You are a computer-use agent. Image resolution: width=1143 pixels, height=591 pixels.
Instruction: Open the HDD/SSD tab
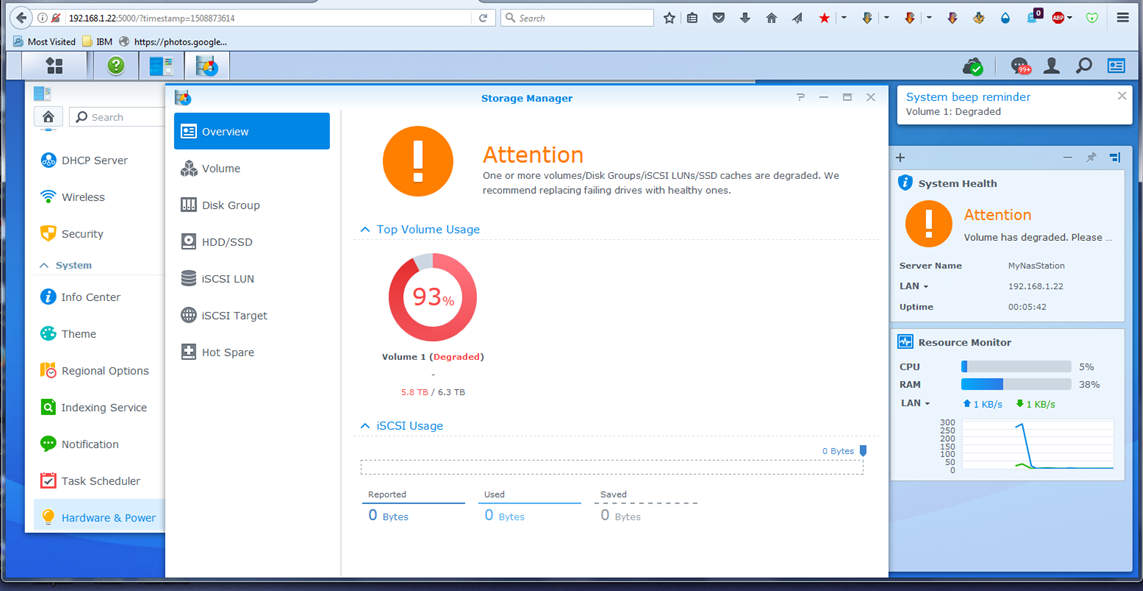[x=227, y=242]
